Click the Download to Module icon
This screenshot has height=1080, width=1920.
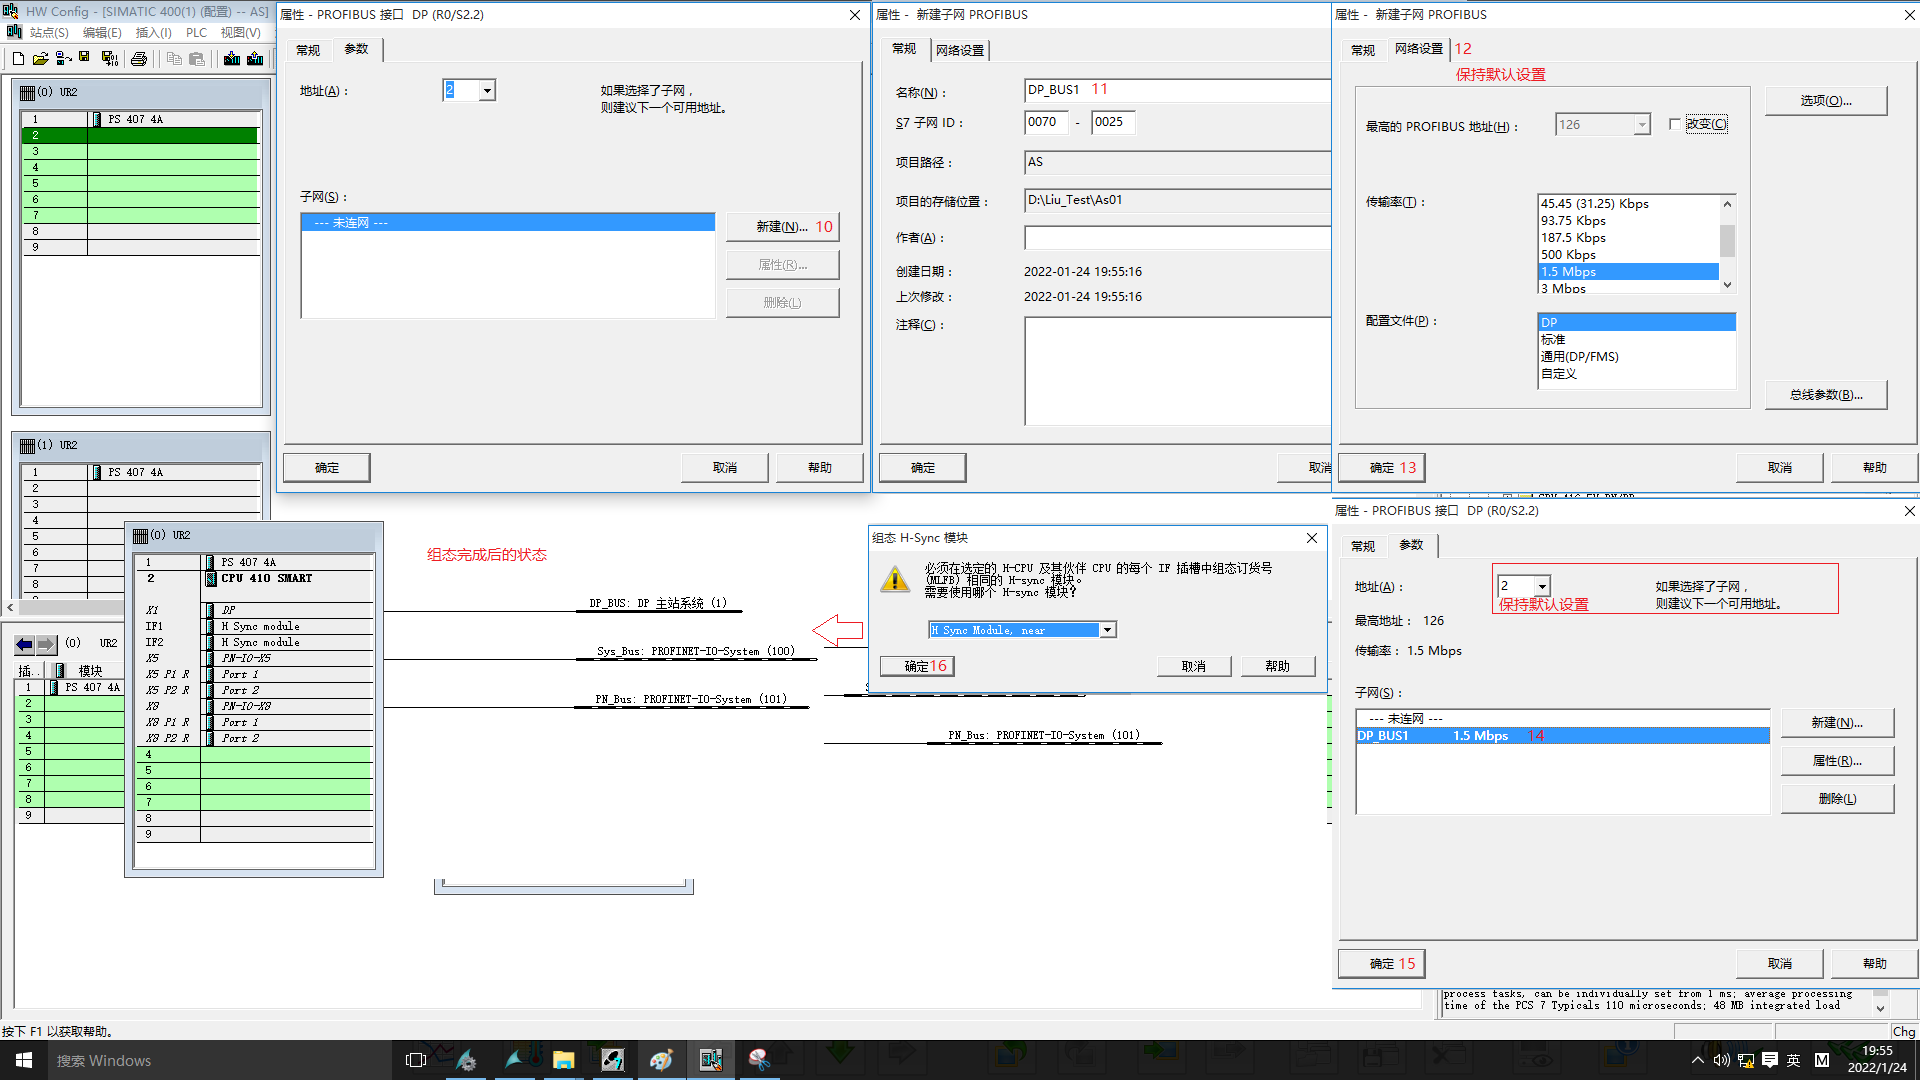232,59
